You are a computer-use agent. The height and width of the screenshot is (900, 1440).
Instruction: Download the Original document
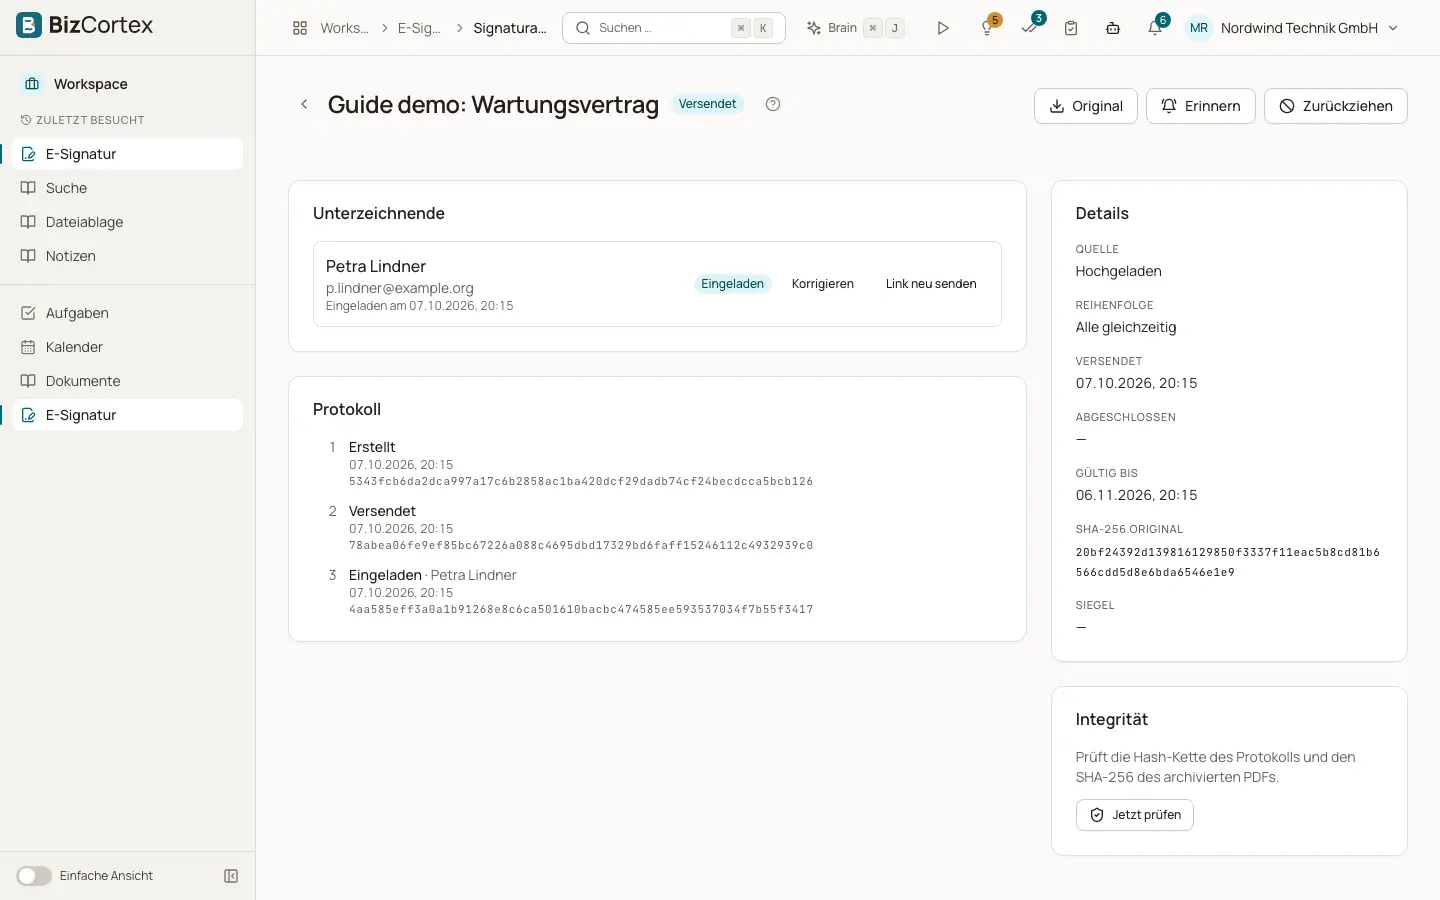pyautogui.click(x=1086, y=106)
